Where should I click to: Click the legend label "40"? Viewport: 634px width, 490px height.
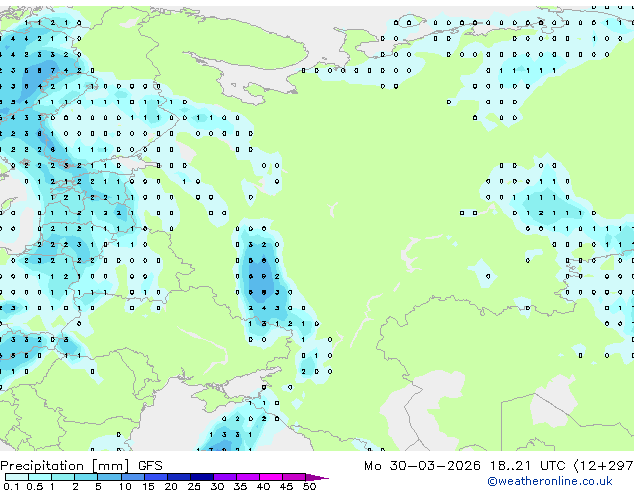263,486
